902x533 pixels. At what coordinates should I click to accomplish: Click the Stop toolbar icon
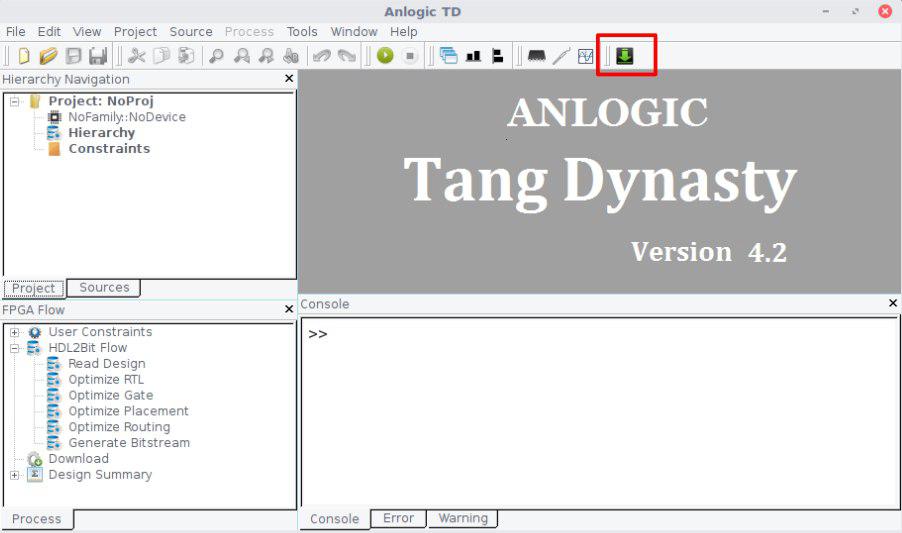point(410,56)
